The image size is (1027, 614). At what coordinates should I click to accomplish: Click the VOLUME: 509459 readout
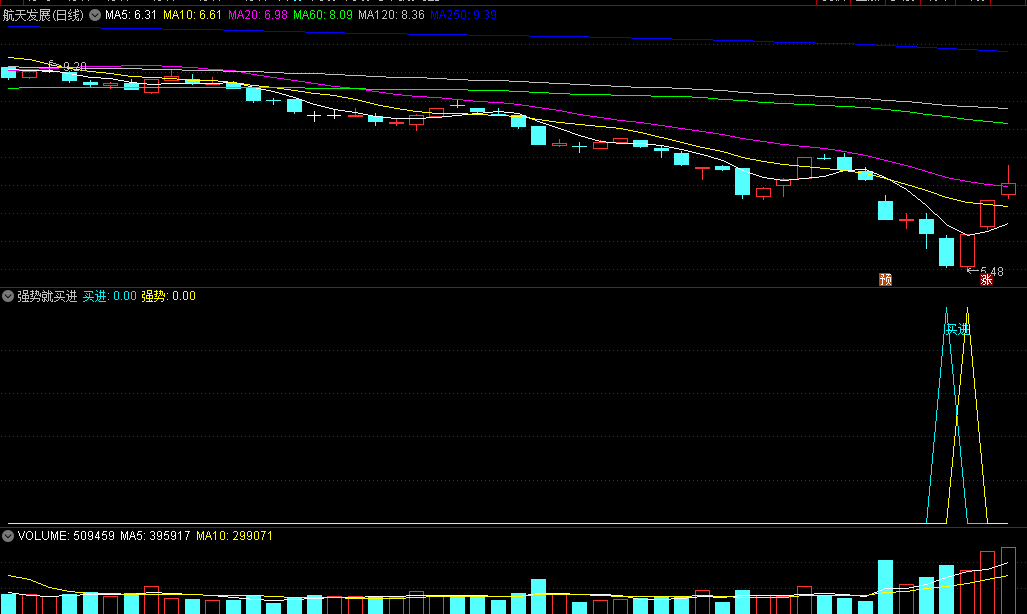point(65,536)
